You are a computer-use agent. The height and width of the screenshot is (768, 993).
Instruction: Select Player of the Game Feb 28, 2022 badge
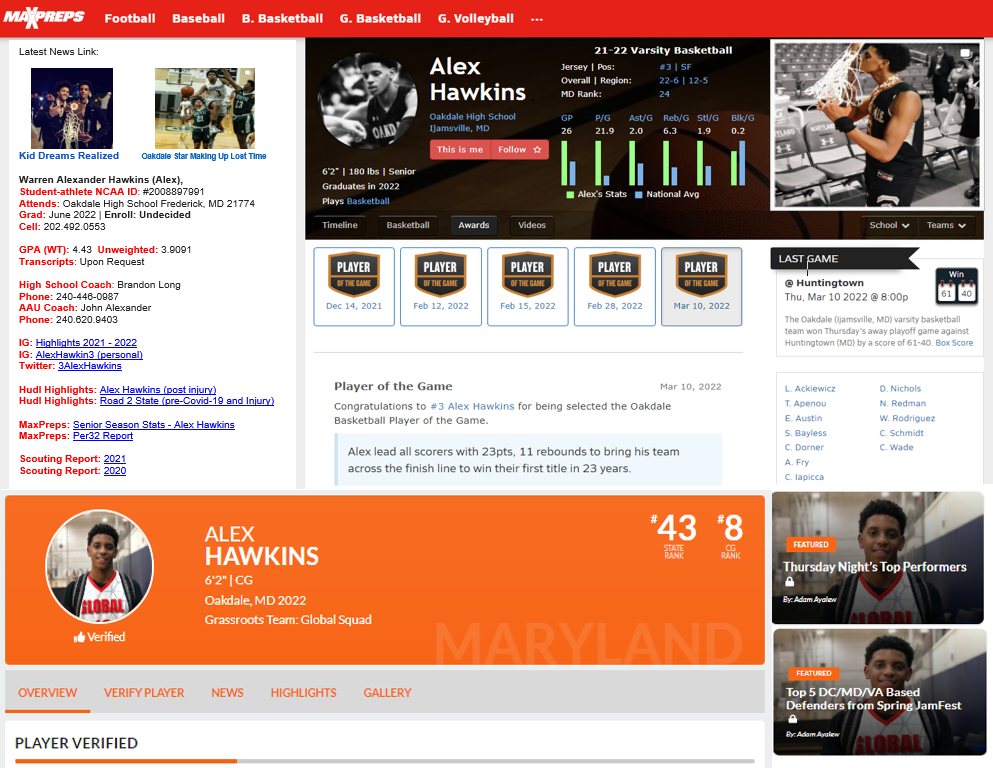615,287
